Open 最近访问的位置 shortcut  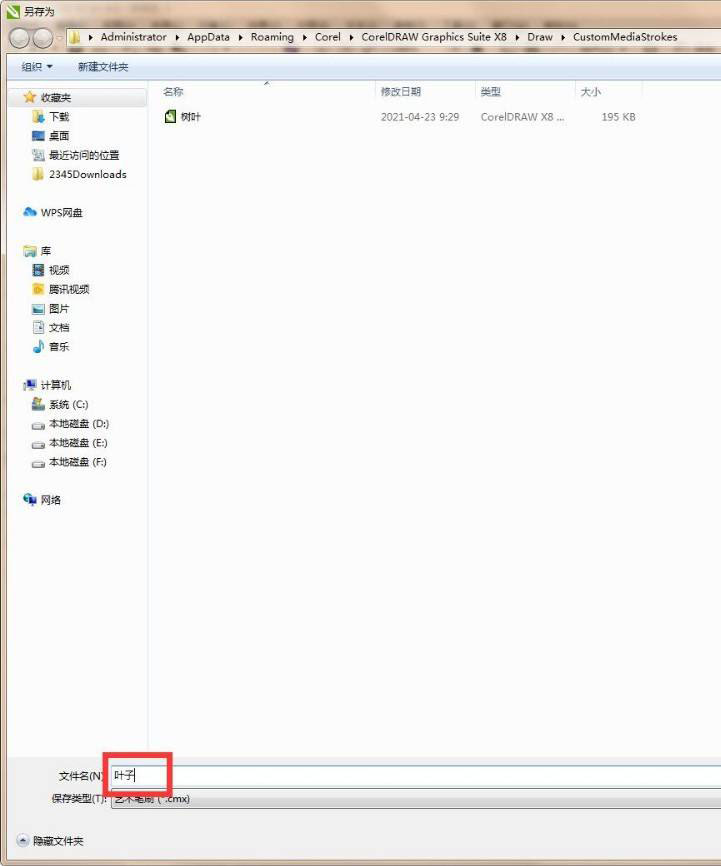coord(83,155)
